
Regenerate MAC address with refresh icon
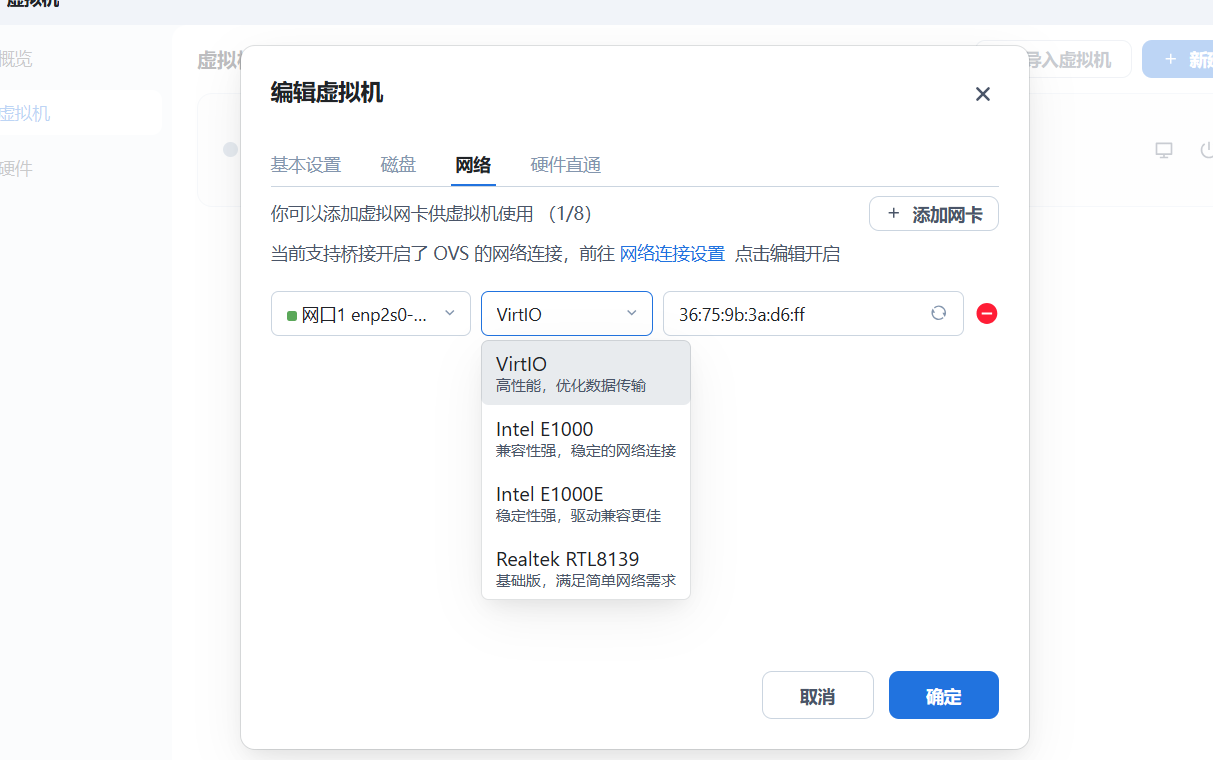938,313
